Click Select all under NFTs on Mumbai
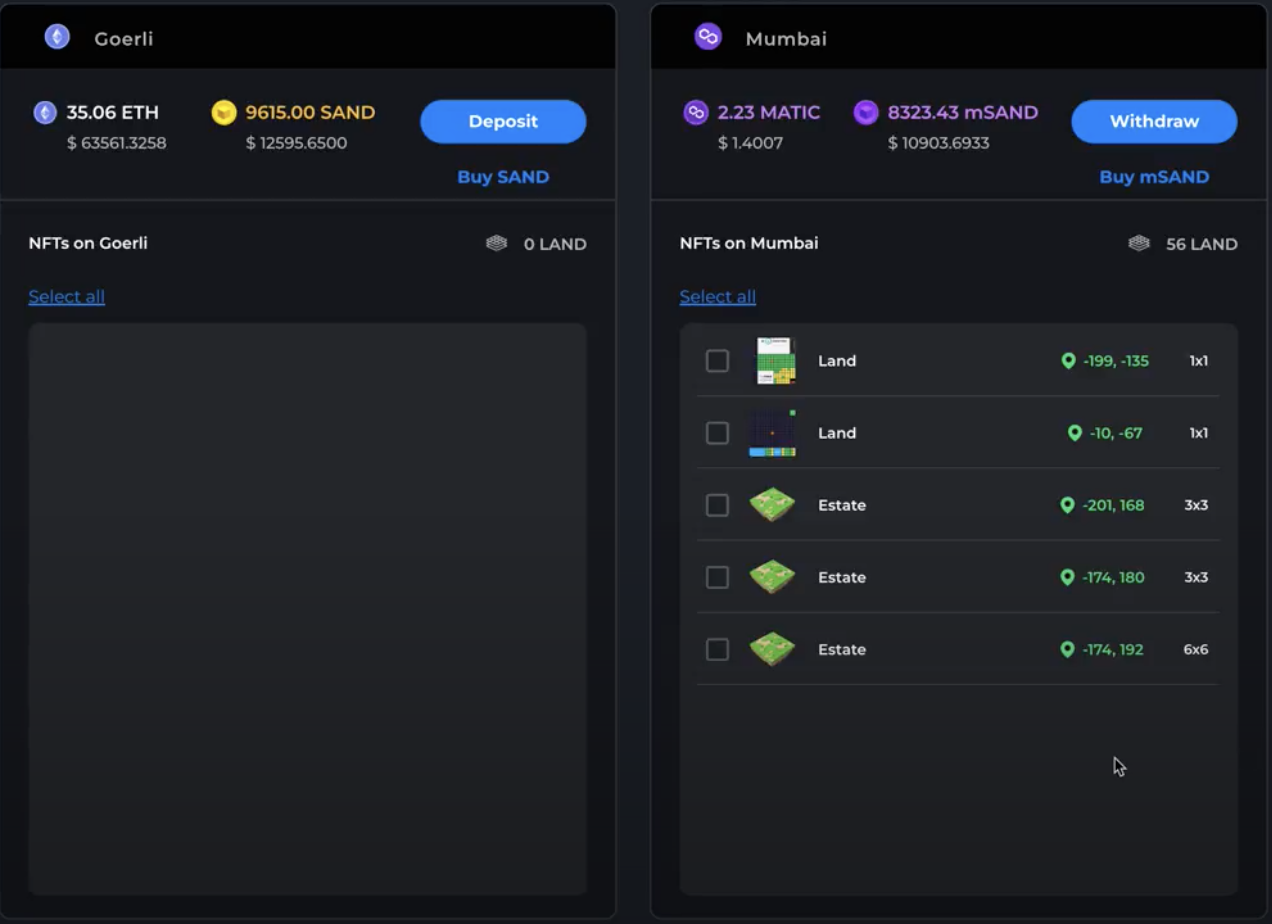The image size is (1272, 924). pos(717,297)
